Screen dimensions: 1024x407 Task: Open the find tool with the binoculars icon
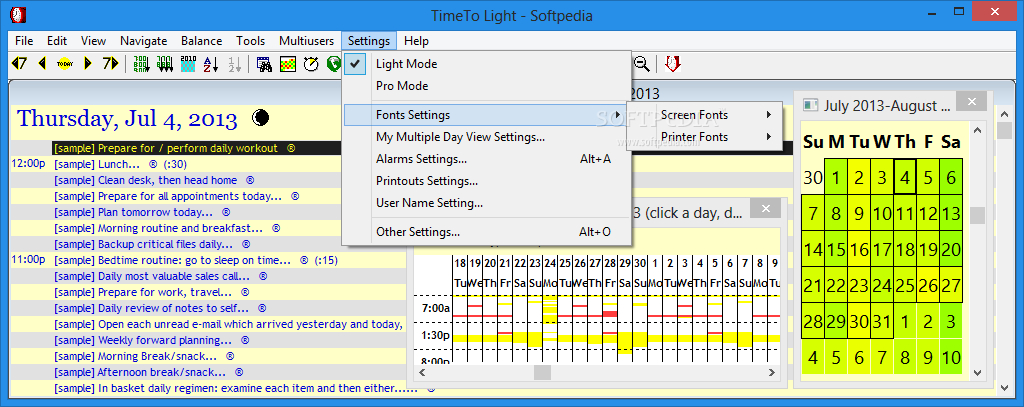[264, 63]
